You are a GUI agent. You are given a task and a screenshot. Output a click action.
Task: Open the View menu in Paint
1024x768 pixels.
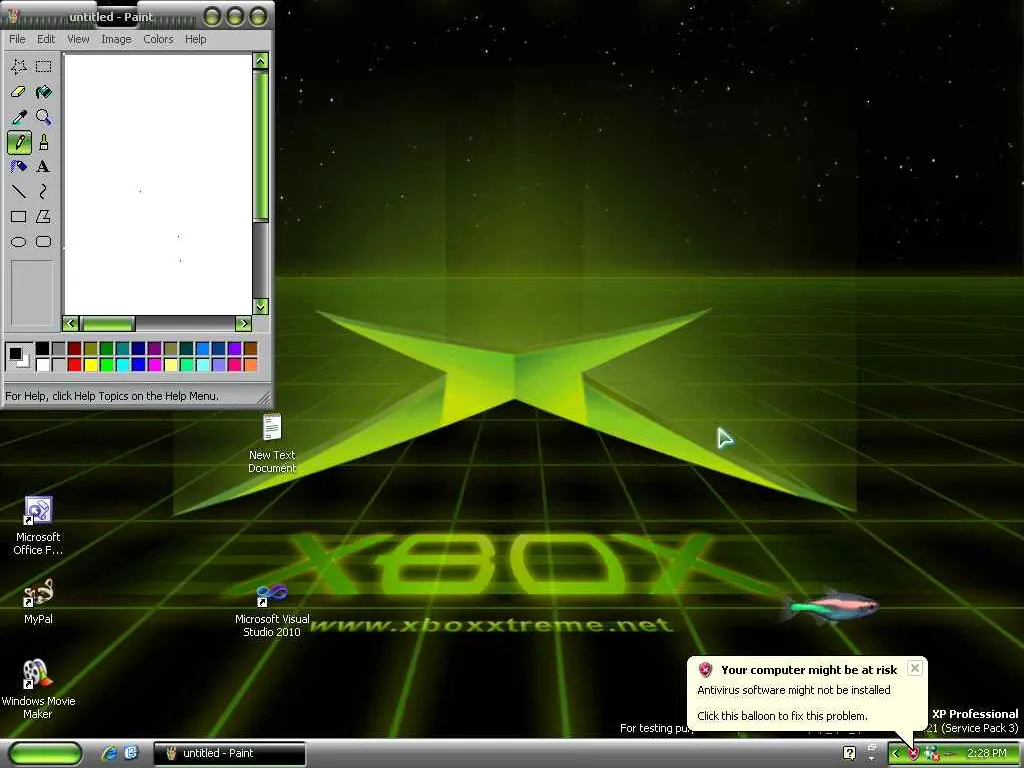click(78, 39)
